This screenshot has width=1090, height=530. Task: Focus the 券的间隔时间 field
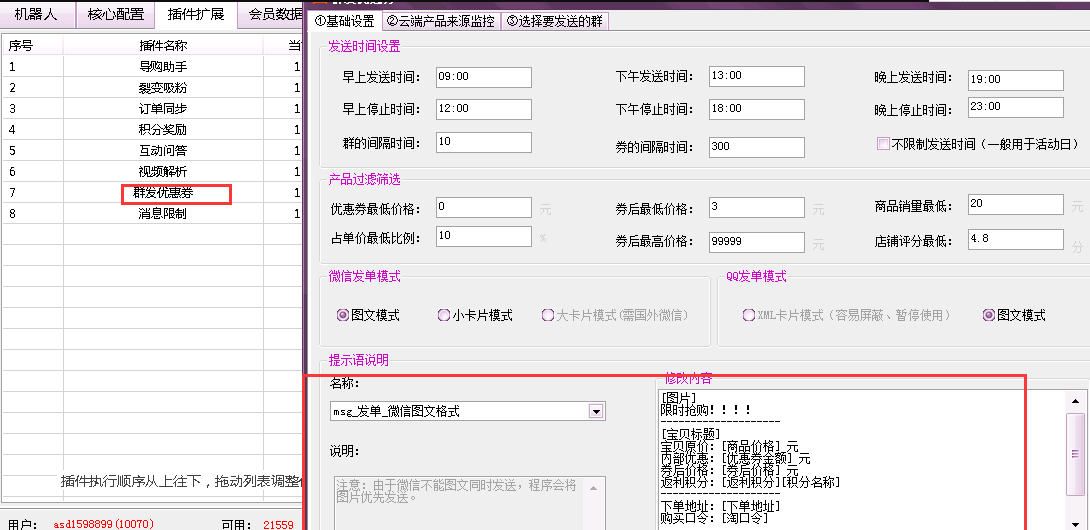[756, 147]
